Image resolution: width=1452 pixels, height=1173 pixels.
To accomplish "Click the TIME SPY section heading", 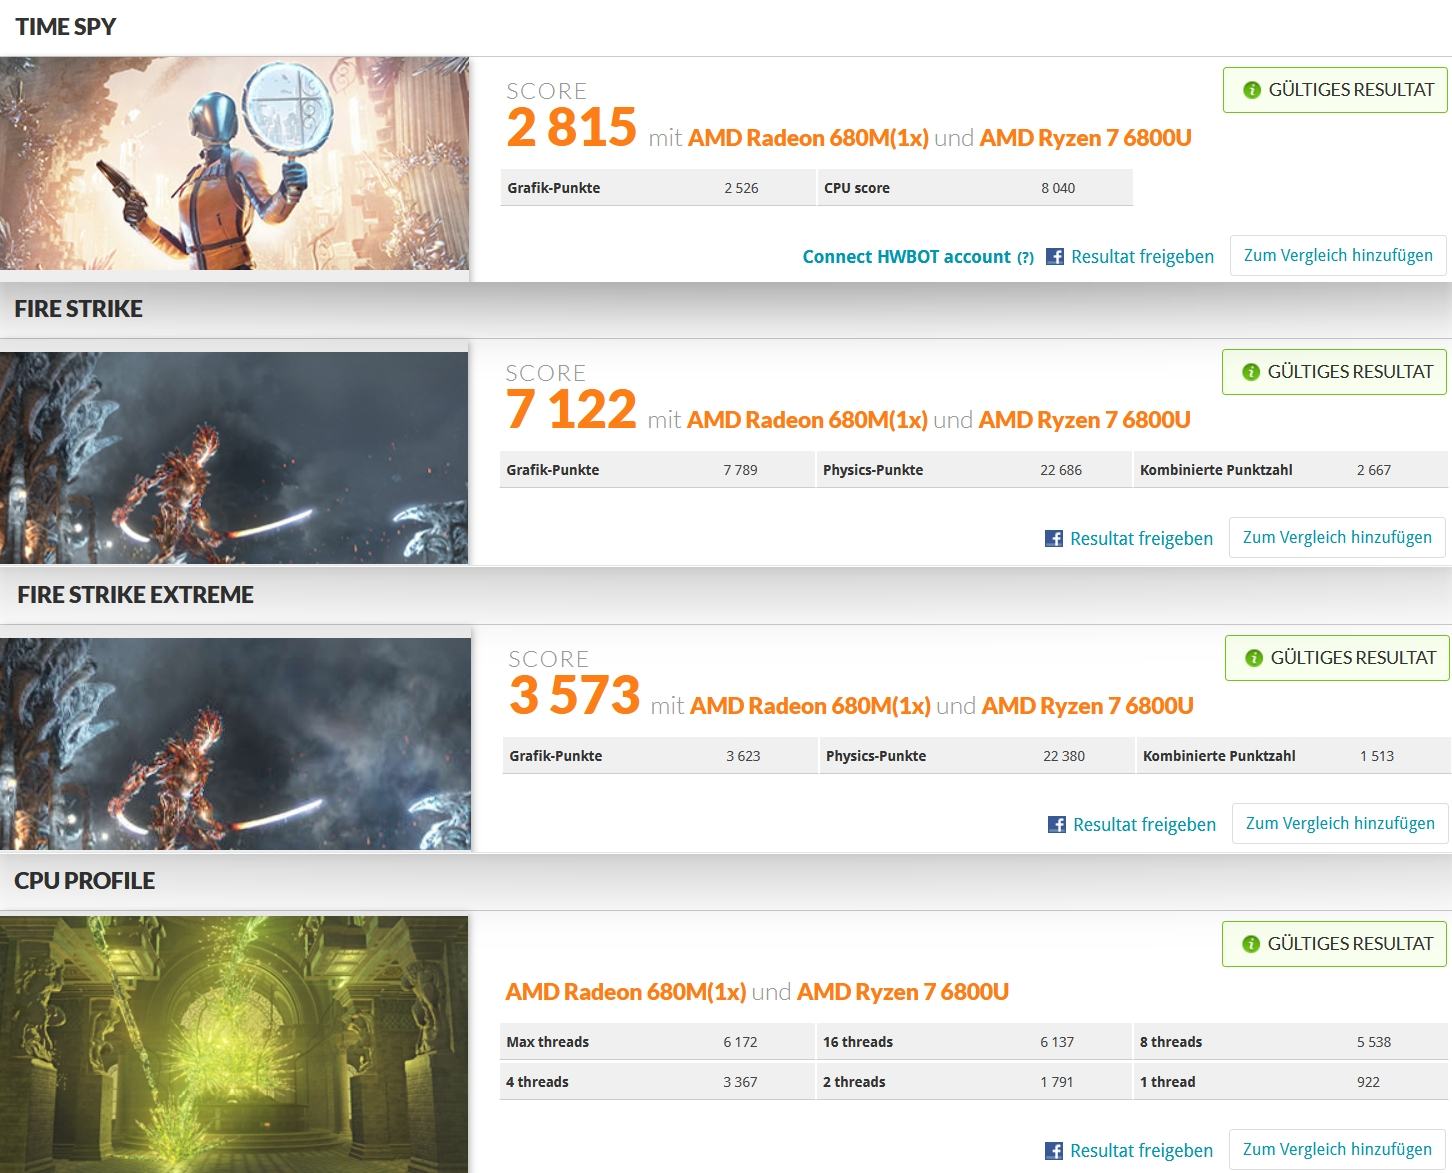I will 66,27.
